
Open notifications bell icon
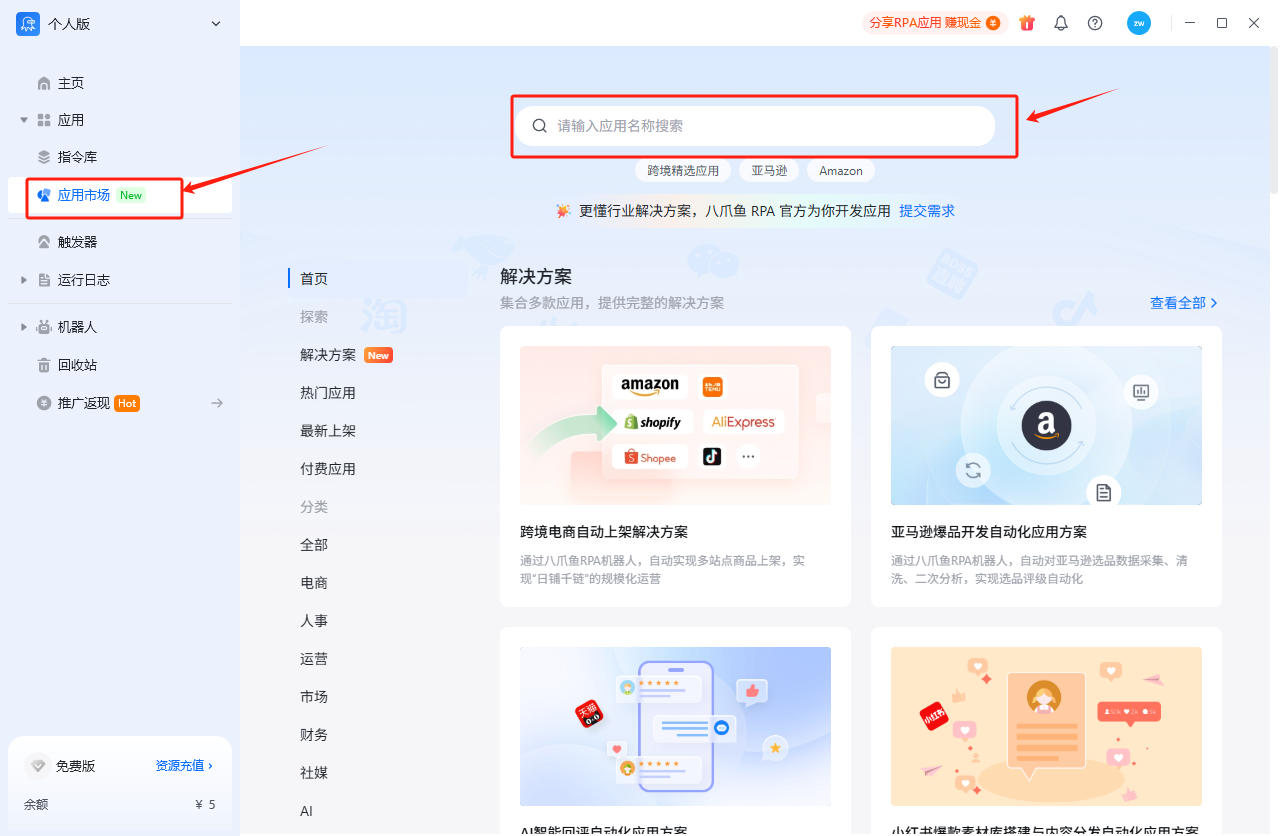(x=1061, y=23)
